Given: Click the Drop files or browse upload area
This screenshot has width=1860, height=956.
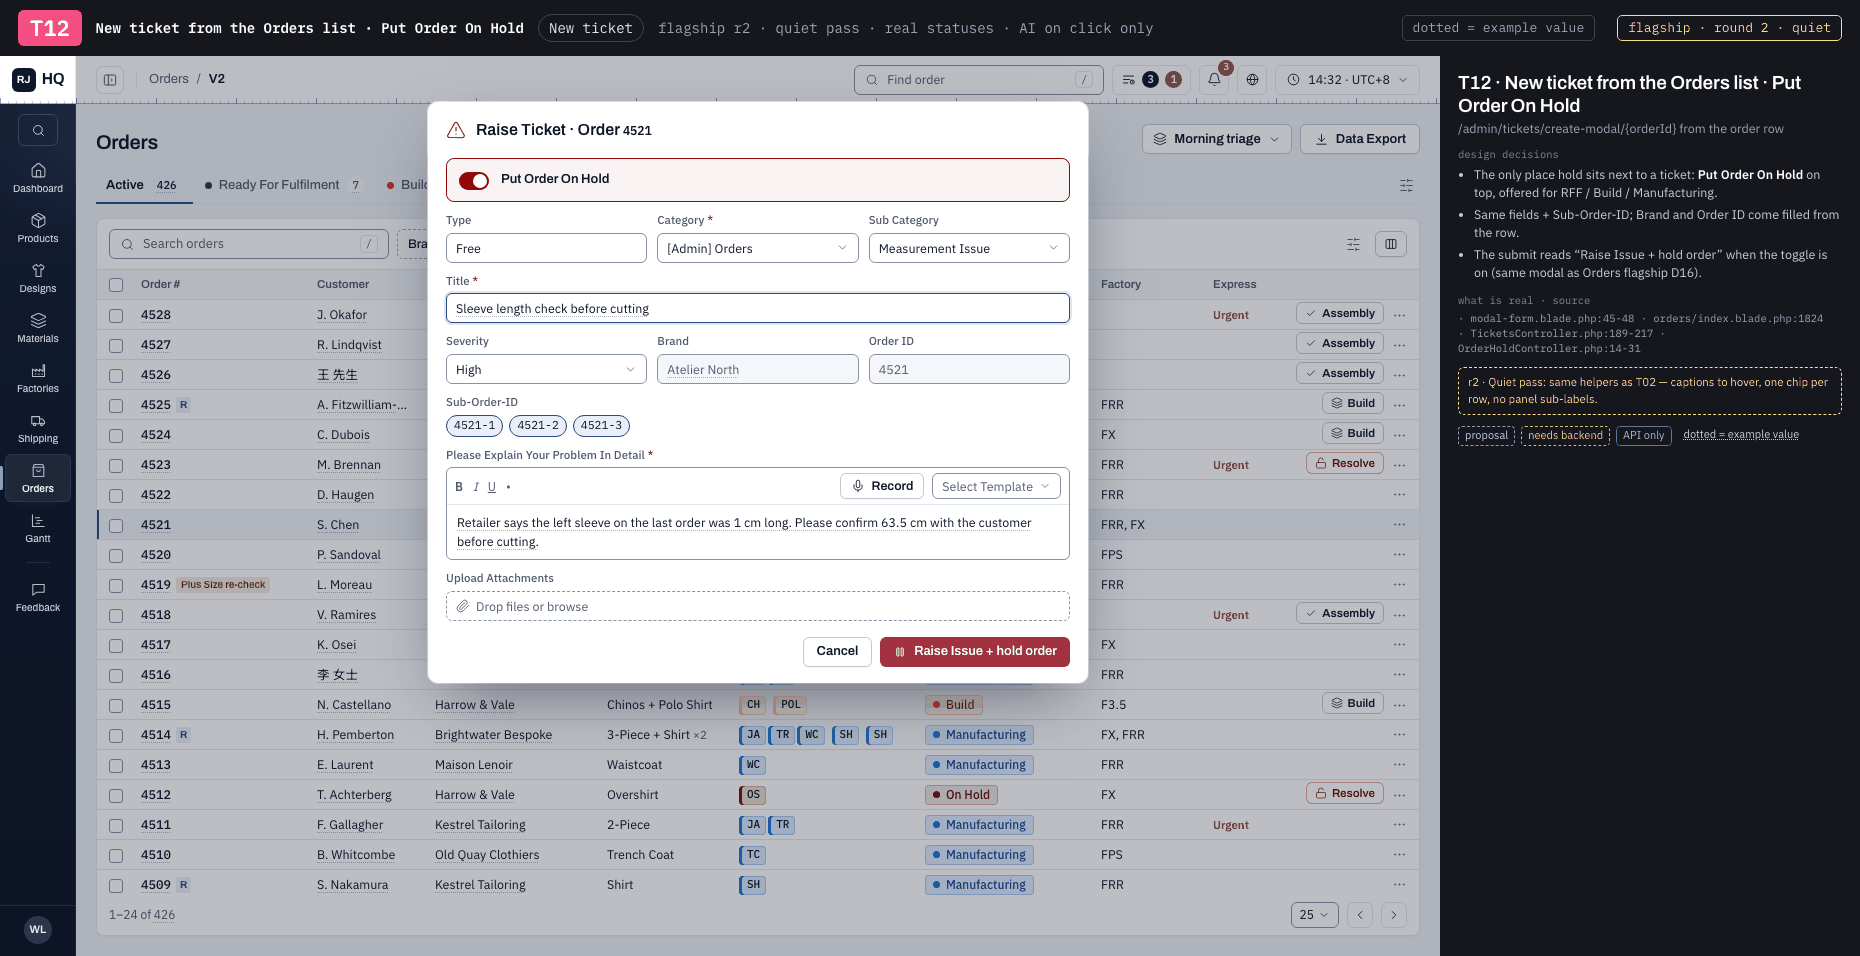Looking at the screenshot, I should point(757,606).
